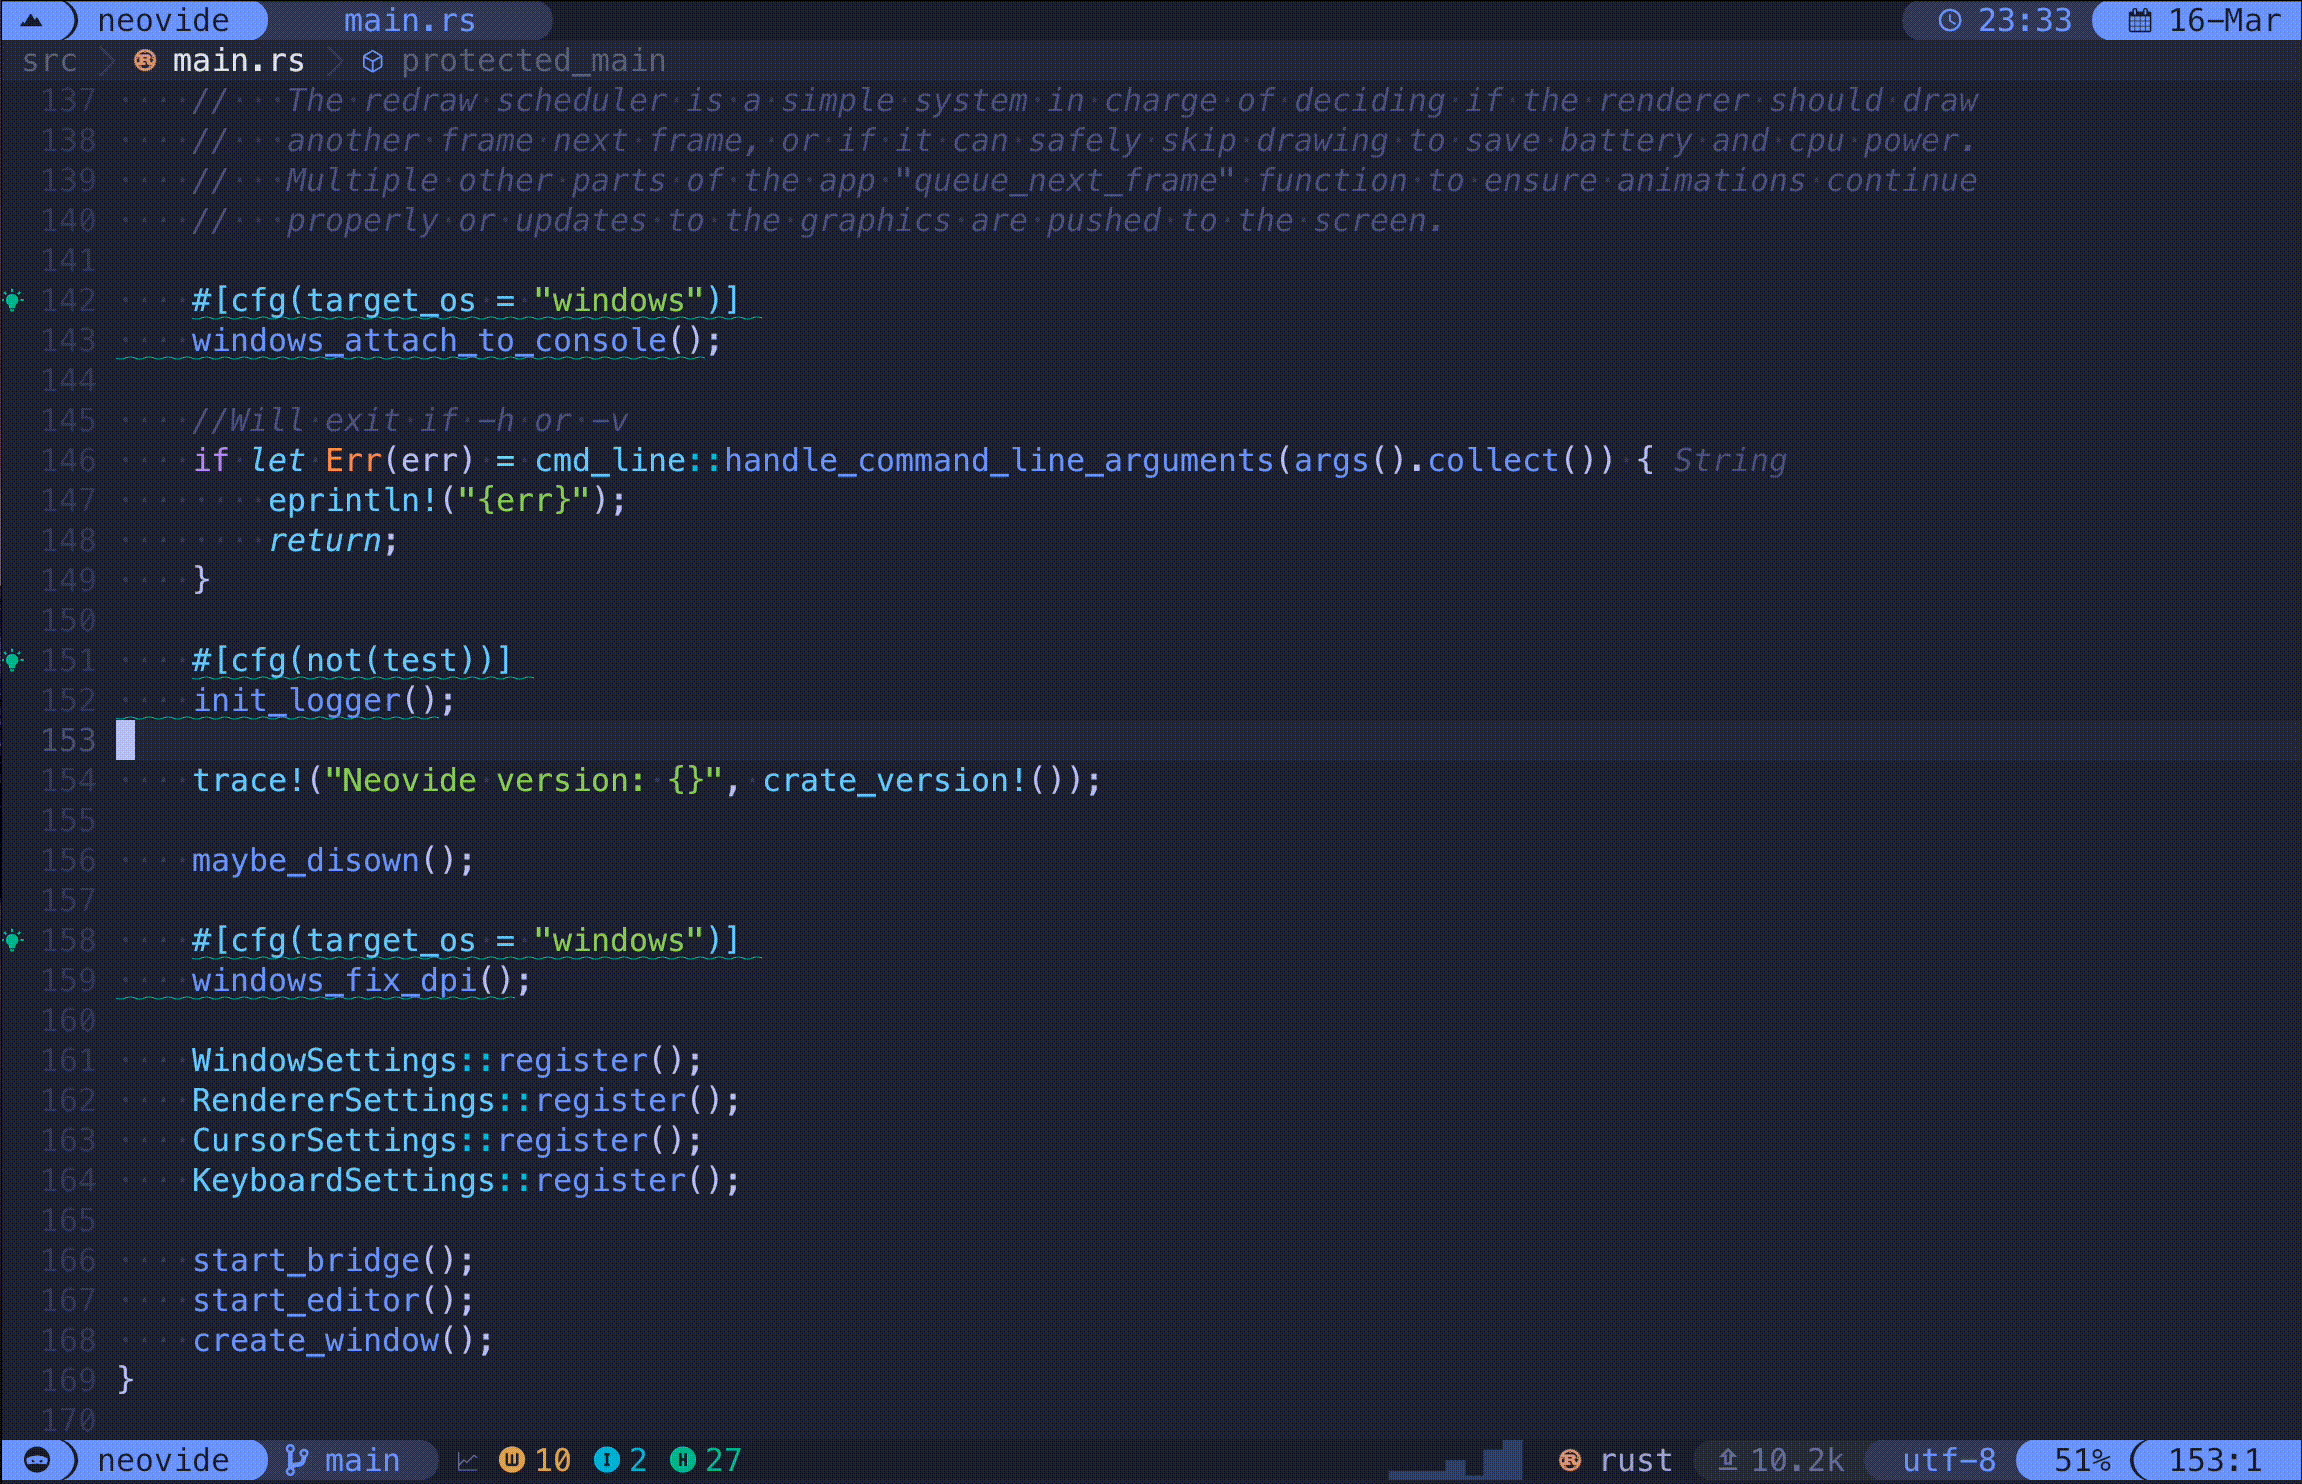Click the Err(err) pattern on line 146
Viewport: 2302px width, 1484px height.
point(399,460)
